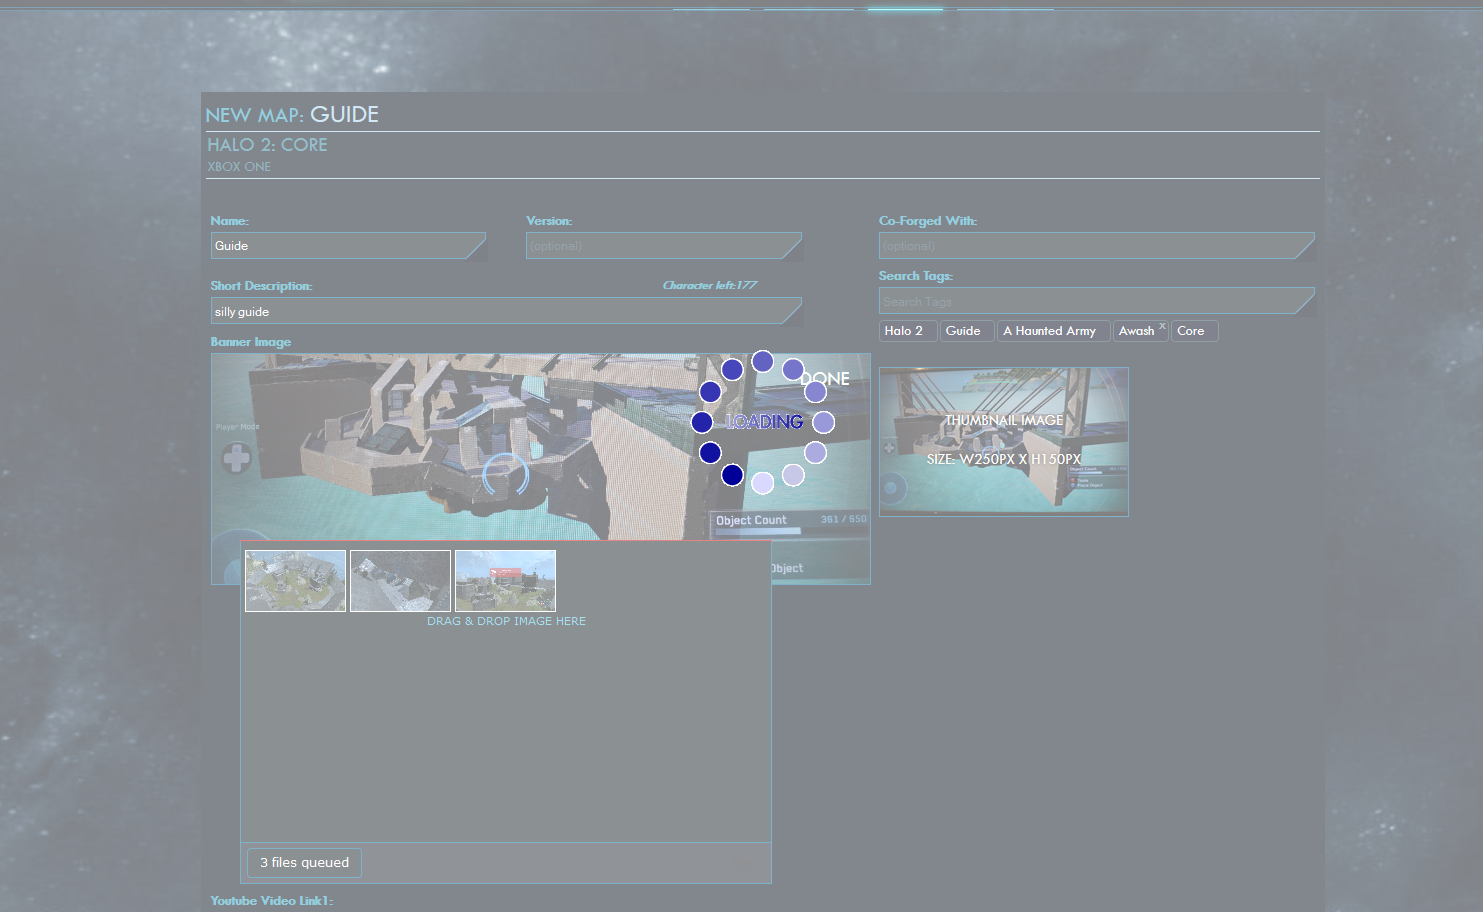Select the Core search tag

click(1194, 331)
